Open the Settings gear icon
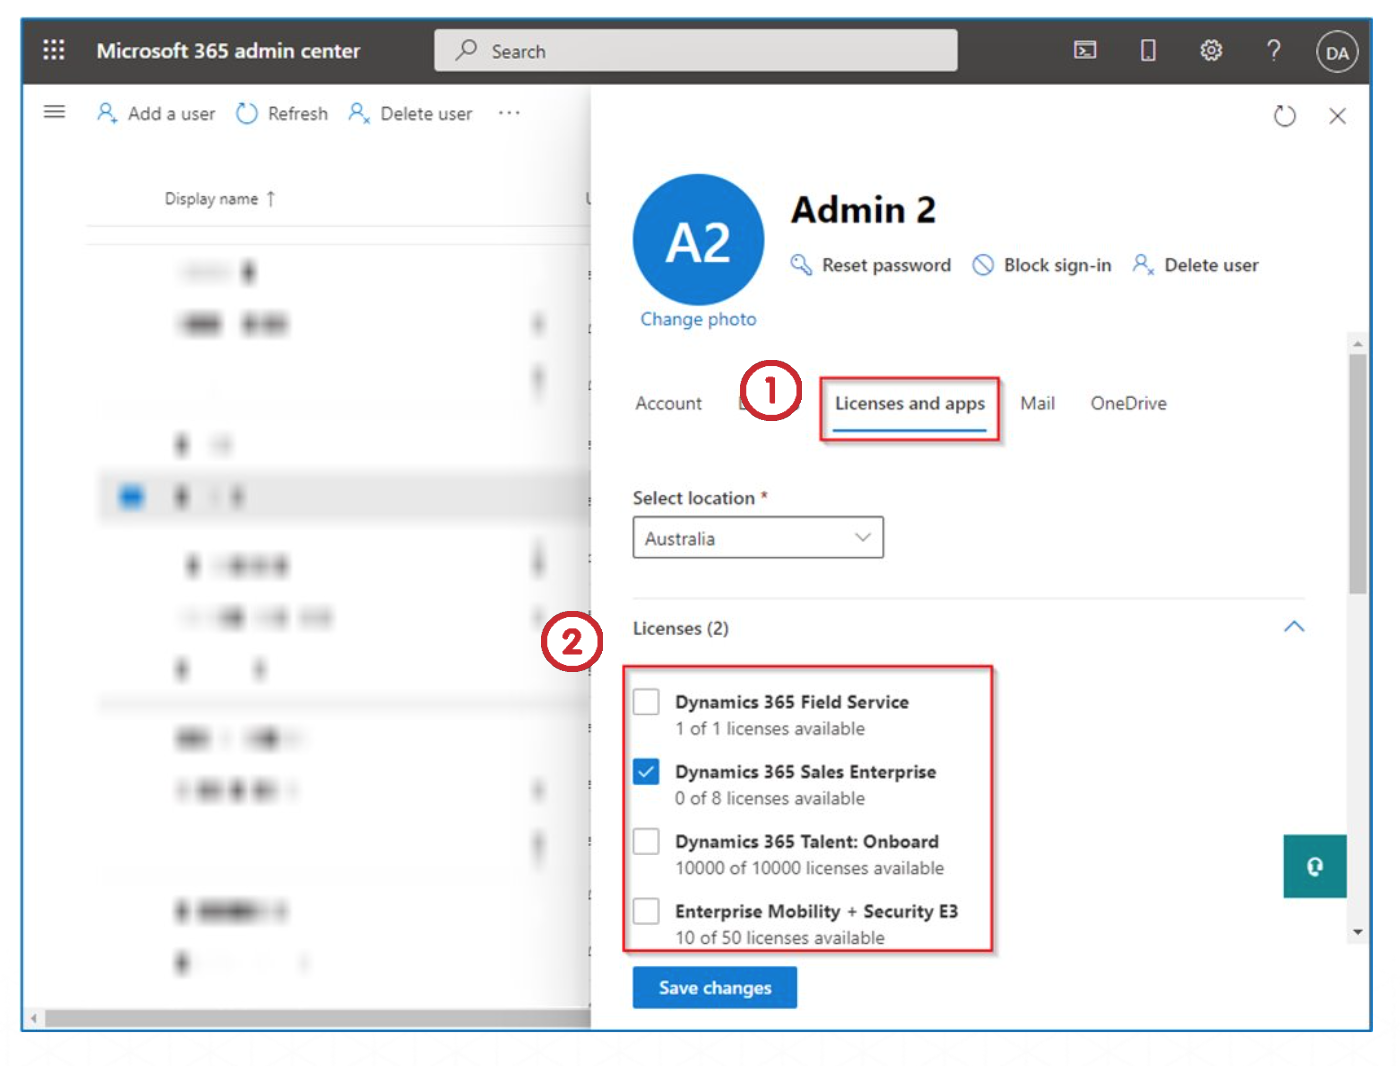Screen dimensions: 1400x1066 pos(1211,50)
